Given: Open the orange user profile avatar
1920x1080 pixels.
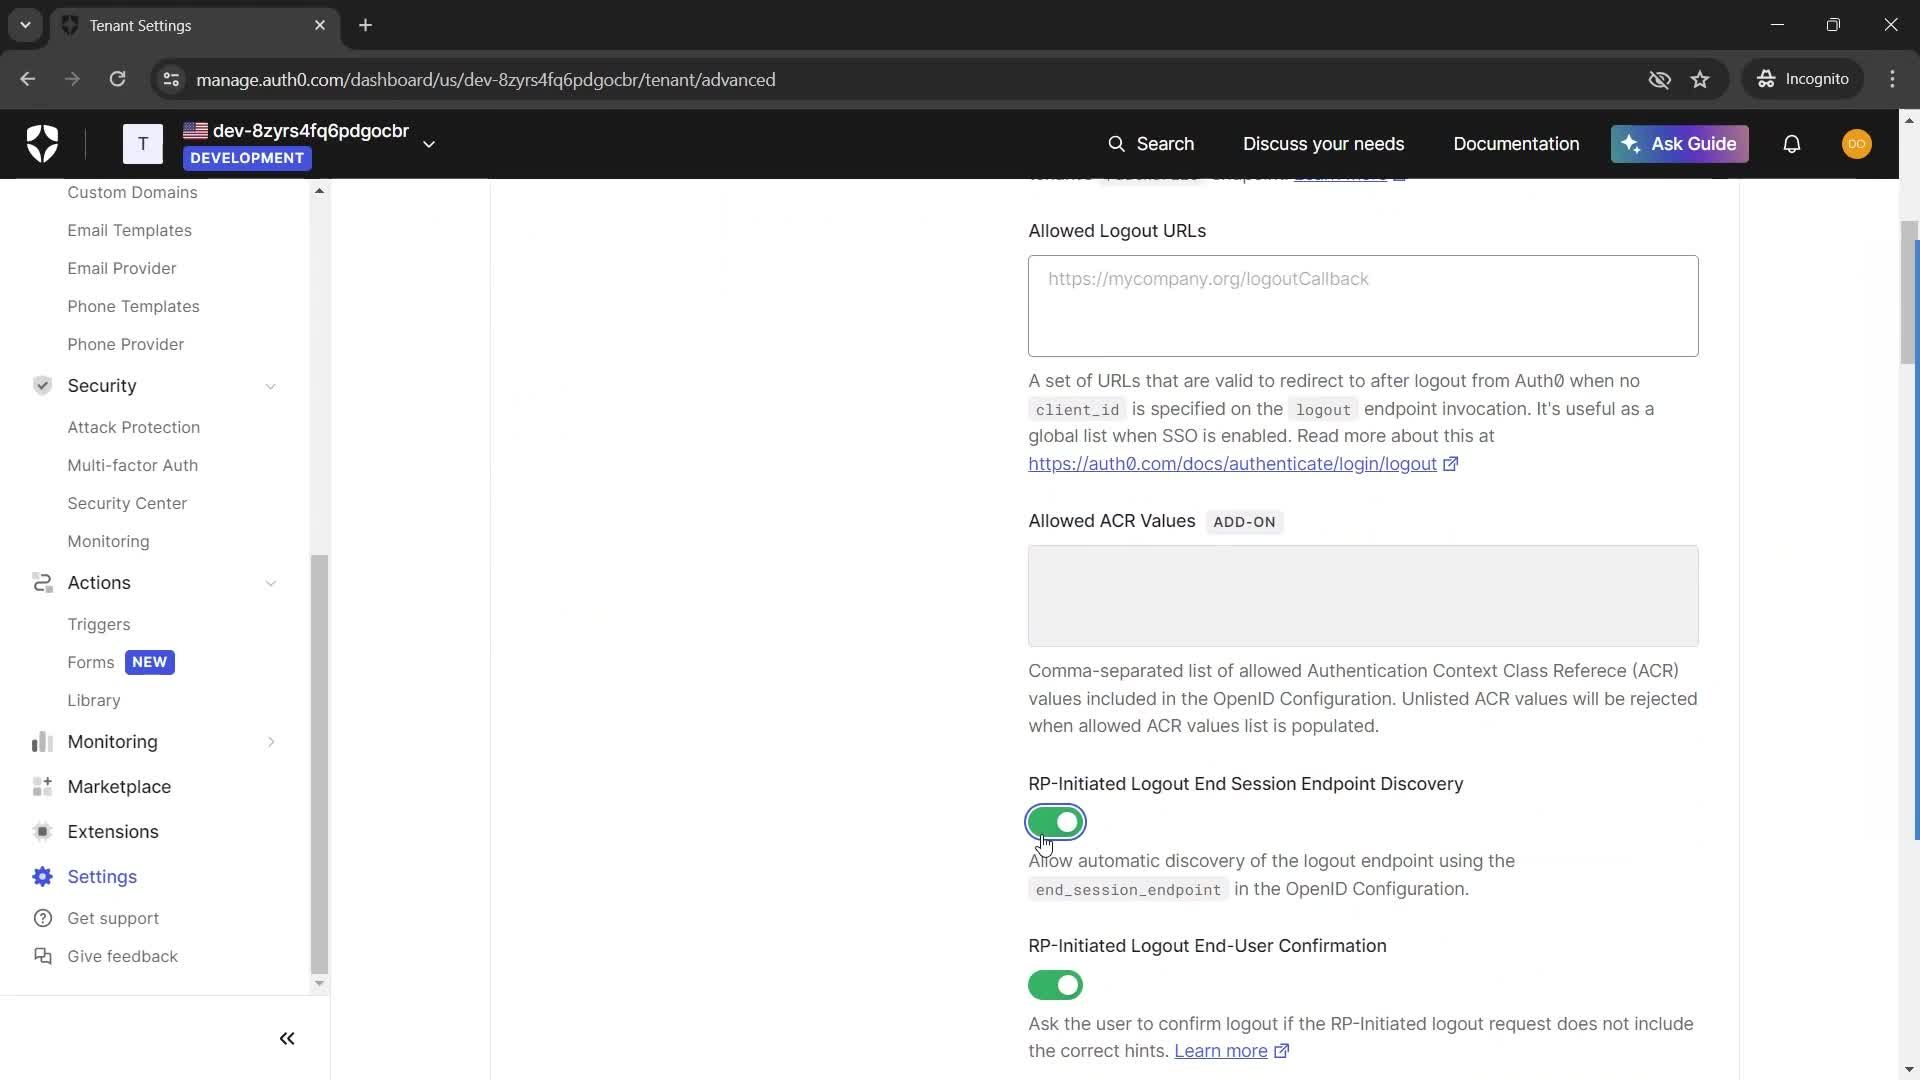Looking at the screenshot, I should (1856, 144).
